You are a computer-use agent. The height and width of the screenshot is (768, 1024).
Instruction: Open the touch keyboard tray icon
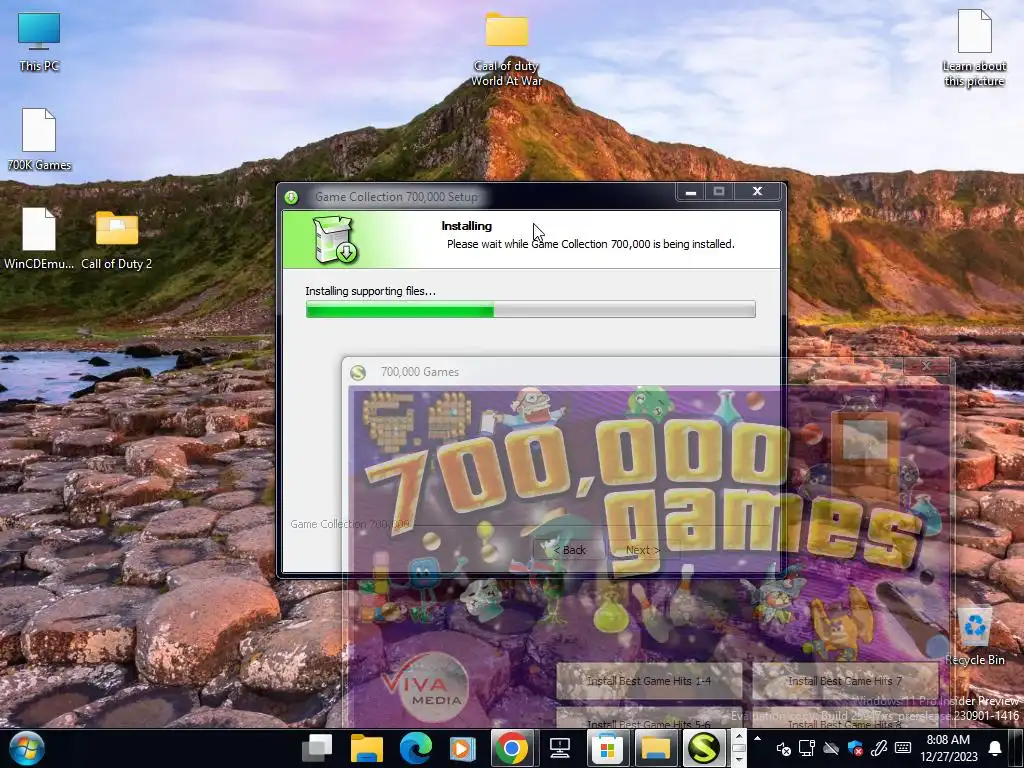[x=903, y=748]
